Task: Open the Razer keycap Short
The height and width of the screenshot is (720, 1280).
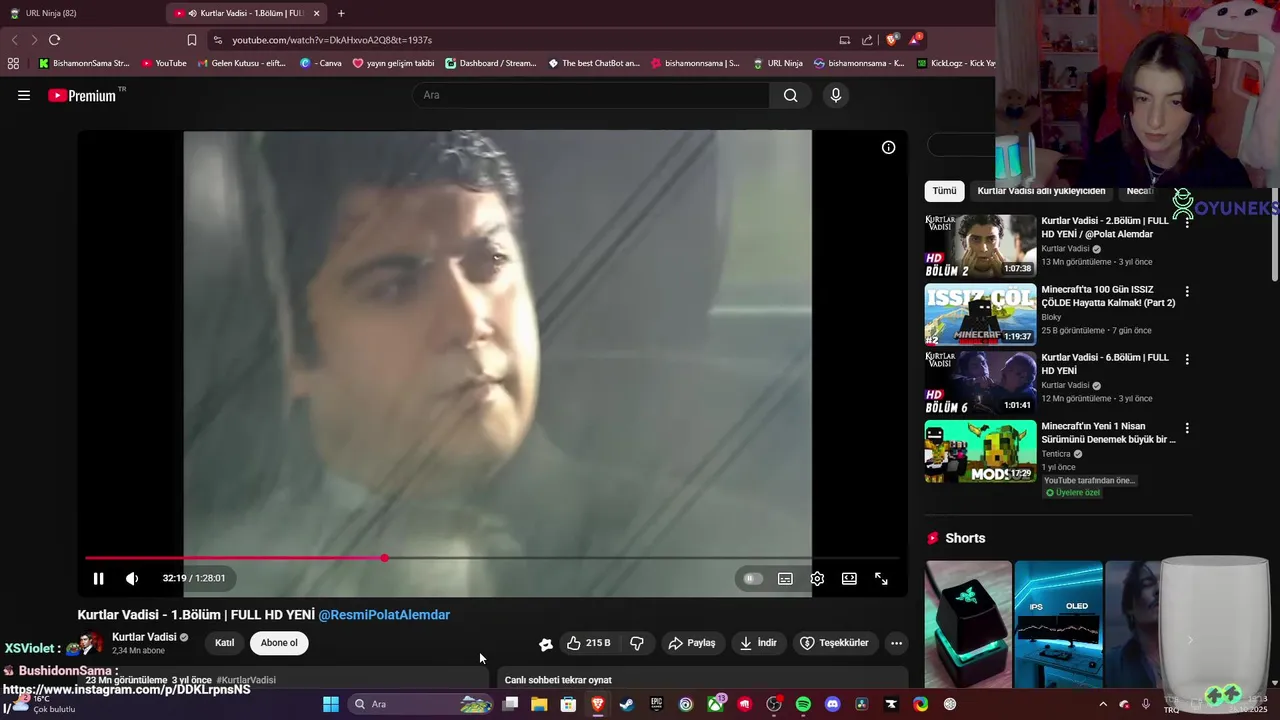Action: [x=967, y=624]
